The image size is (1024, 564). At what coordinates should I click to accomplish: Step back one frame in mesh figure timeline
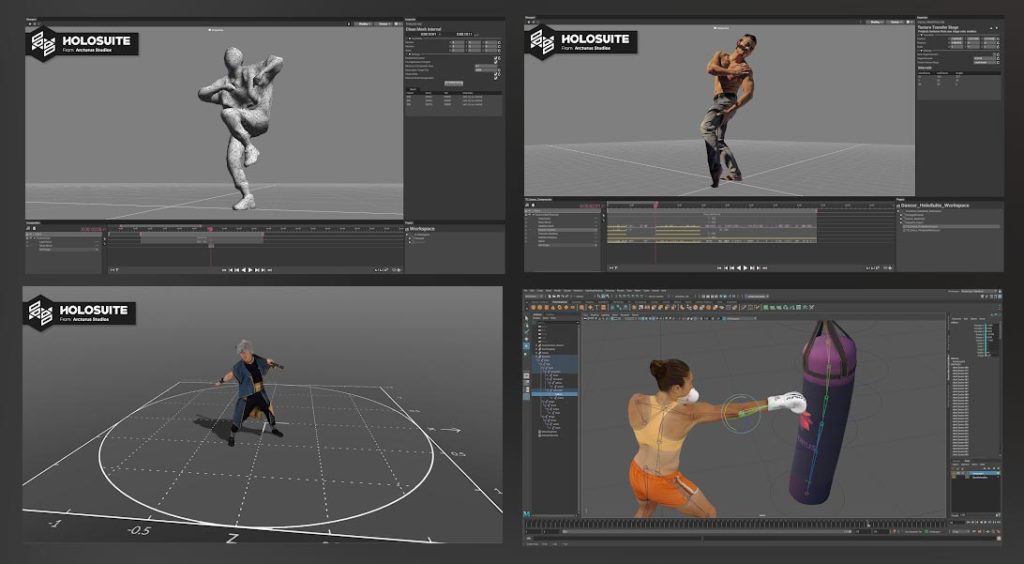pos(237,270)
